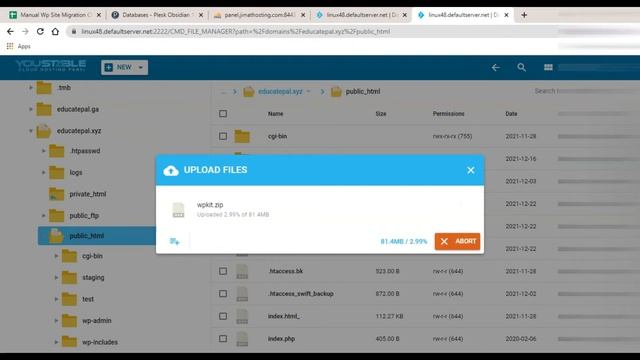Open the index.html_ file
640x360 pixels.
click(x=284, y=316)
